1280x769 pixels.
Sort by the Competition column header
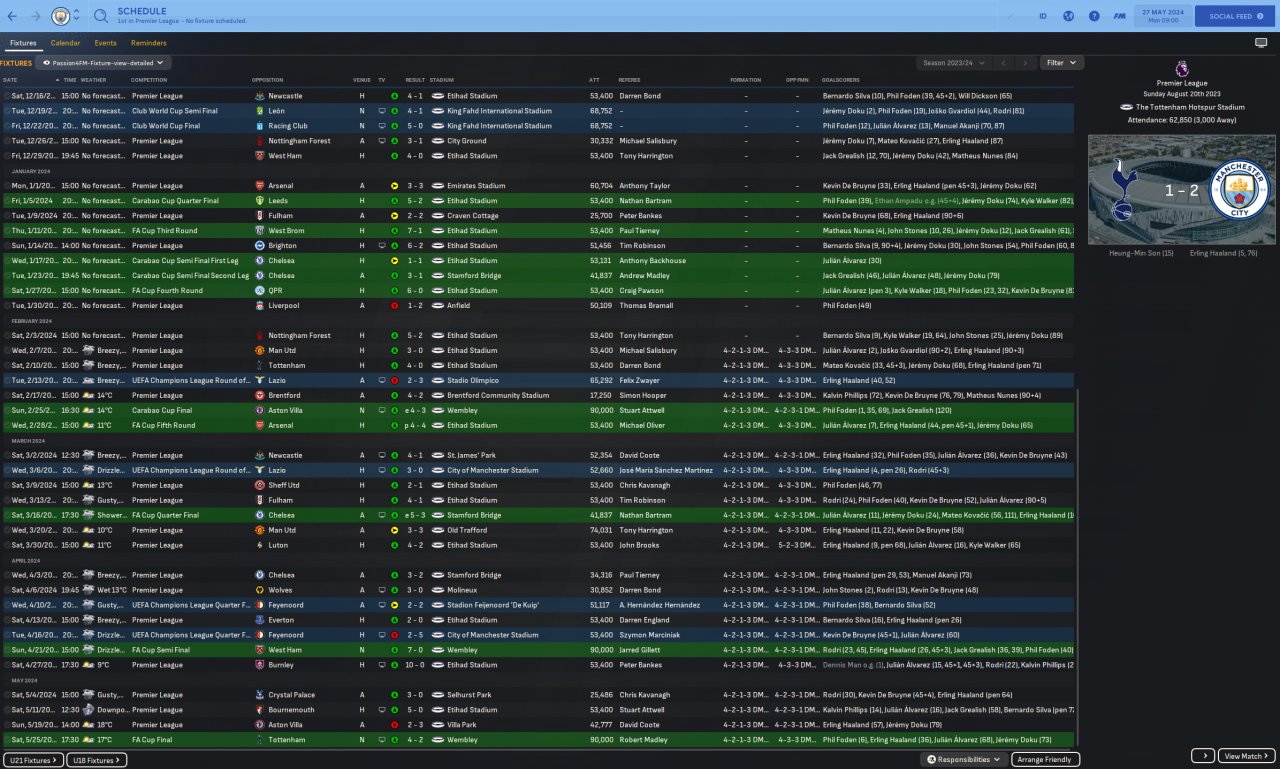pyautogui.click(x=149, y=80)
